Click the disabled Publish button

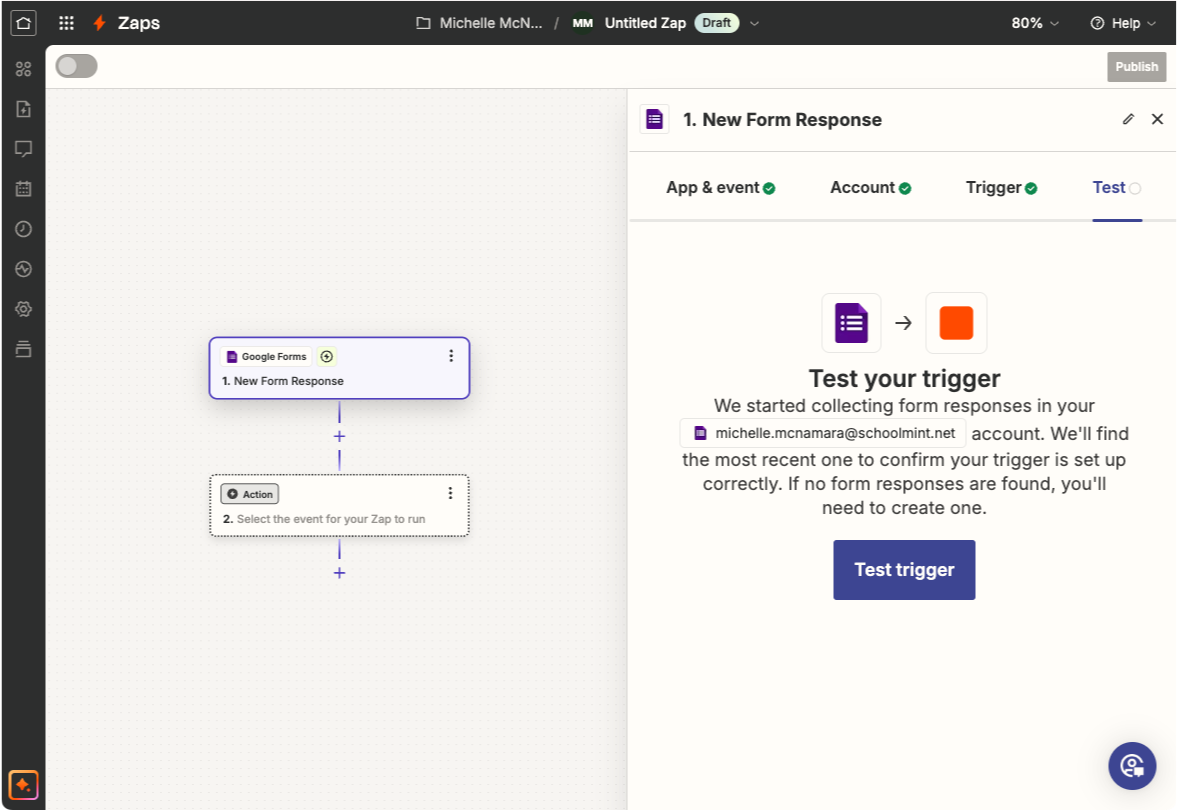(x=1136, y=67)
